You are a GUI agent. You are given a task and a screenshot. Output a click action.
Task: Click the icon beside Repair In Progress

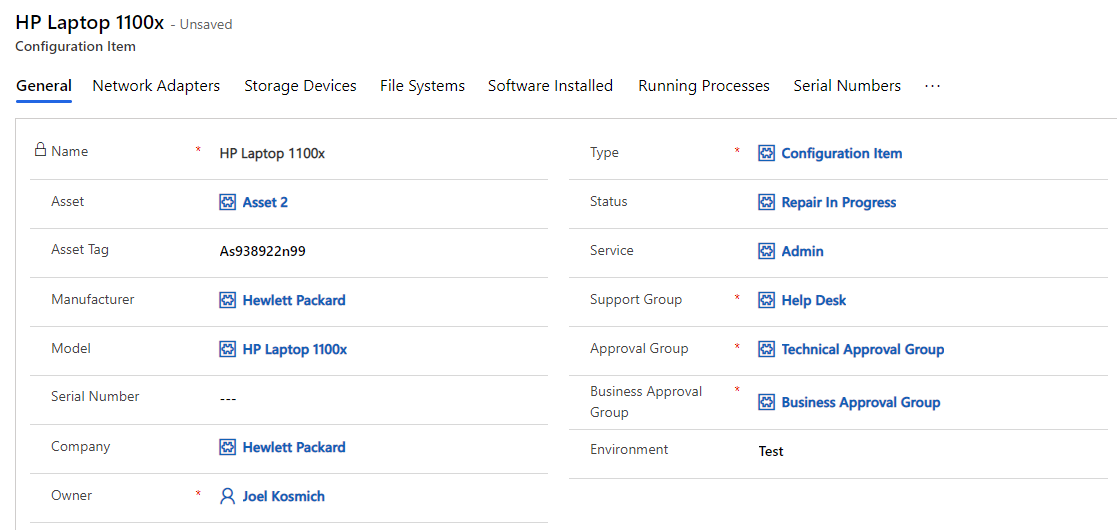[x=767, y=202]
